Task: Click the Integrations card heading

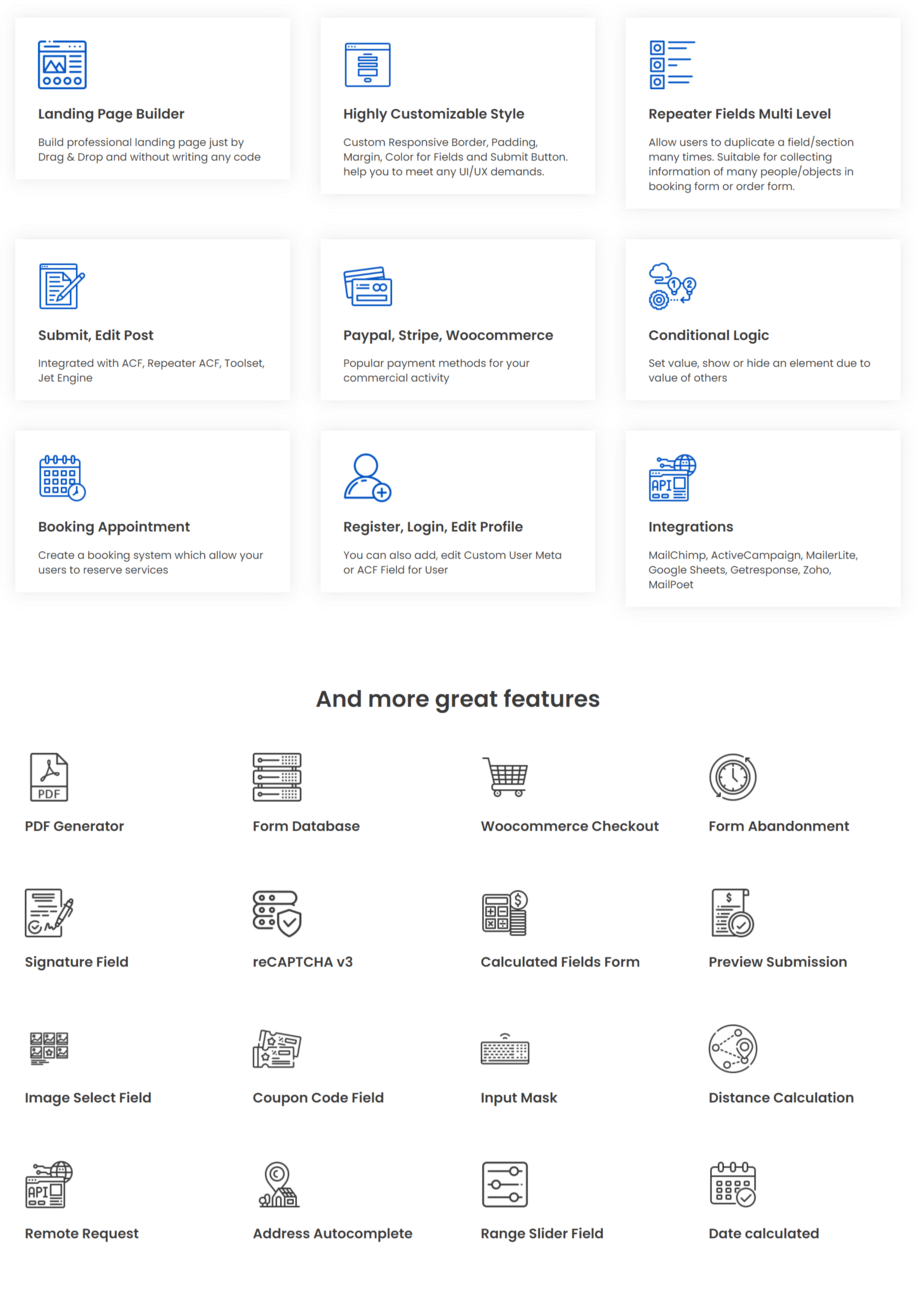Action: pyautogui.click(x=690, y=527)
